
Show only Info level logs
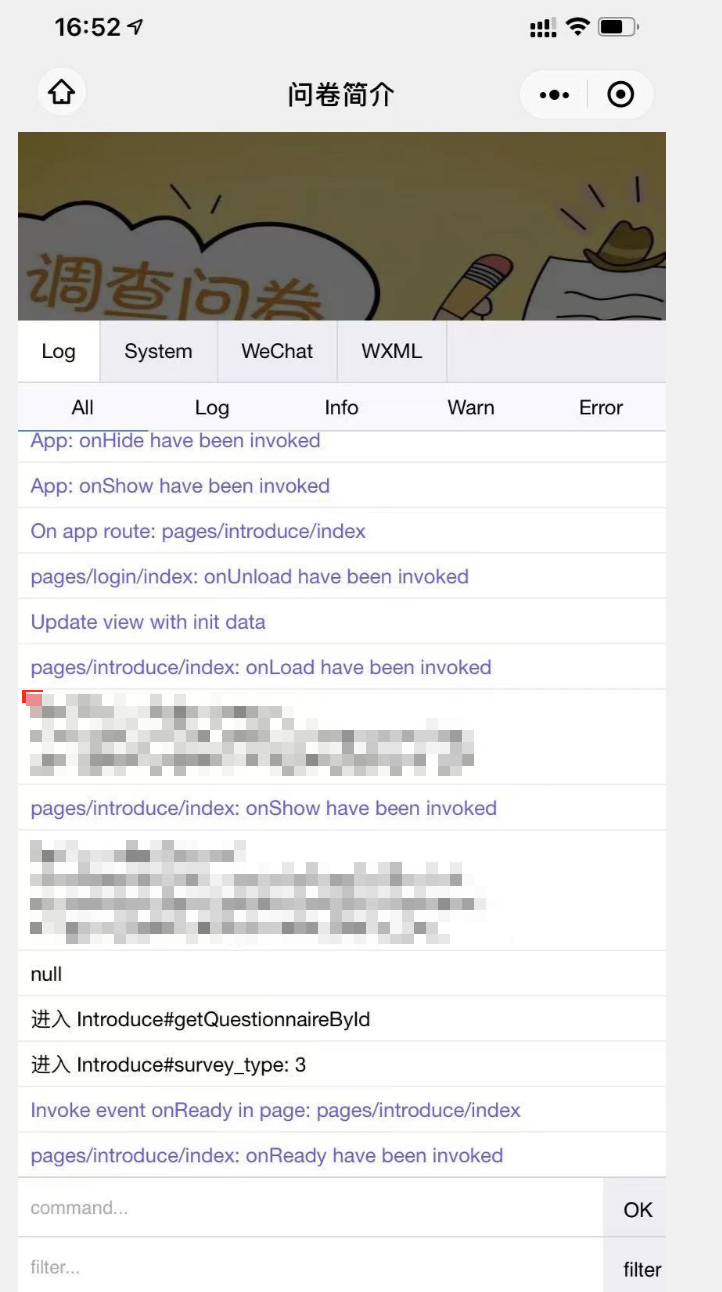coord(341,407)
